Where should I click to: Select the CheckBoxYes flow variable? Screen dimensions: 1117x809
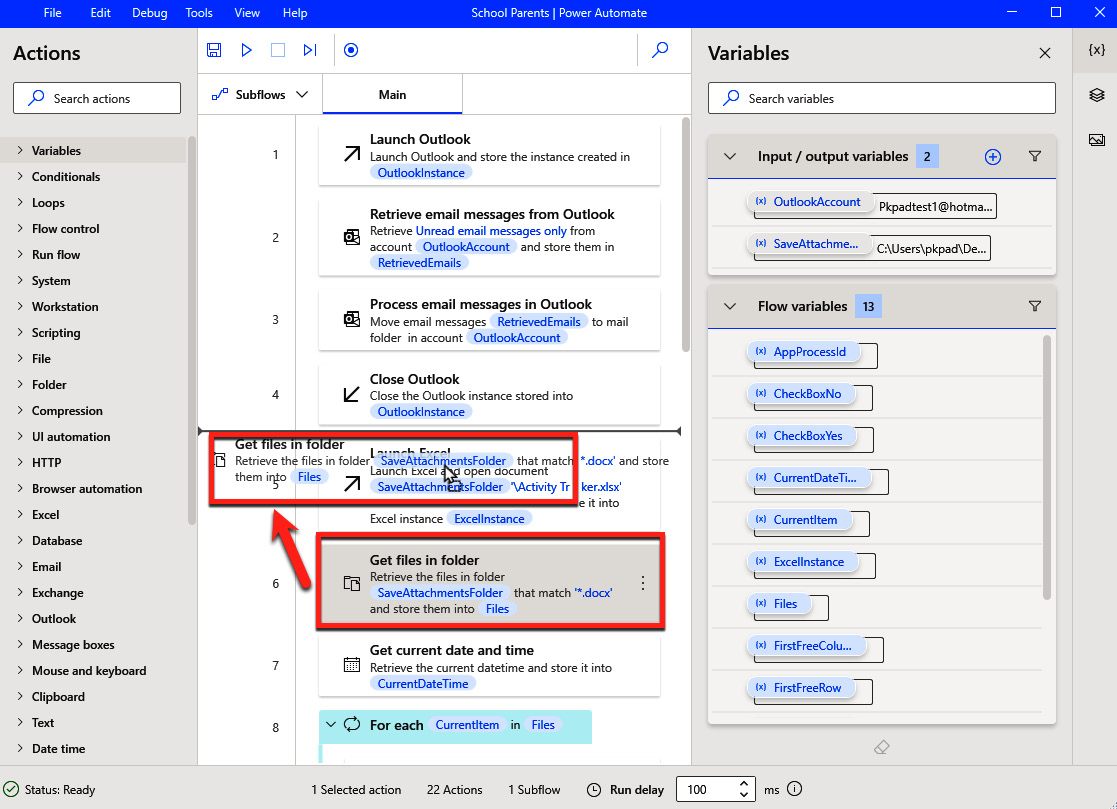(801, 436)
